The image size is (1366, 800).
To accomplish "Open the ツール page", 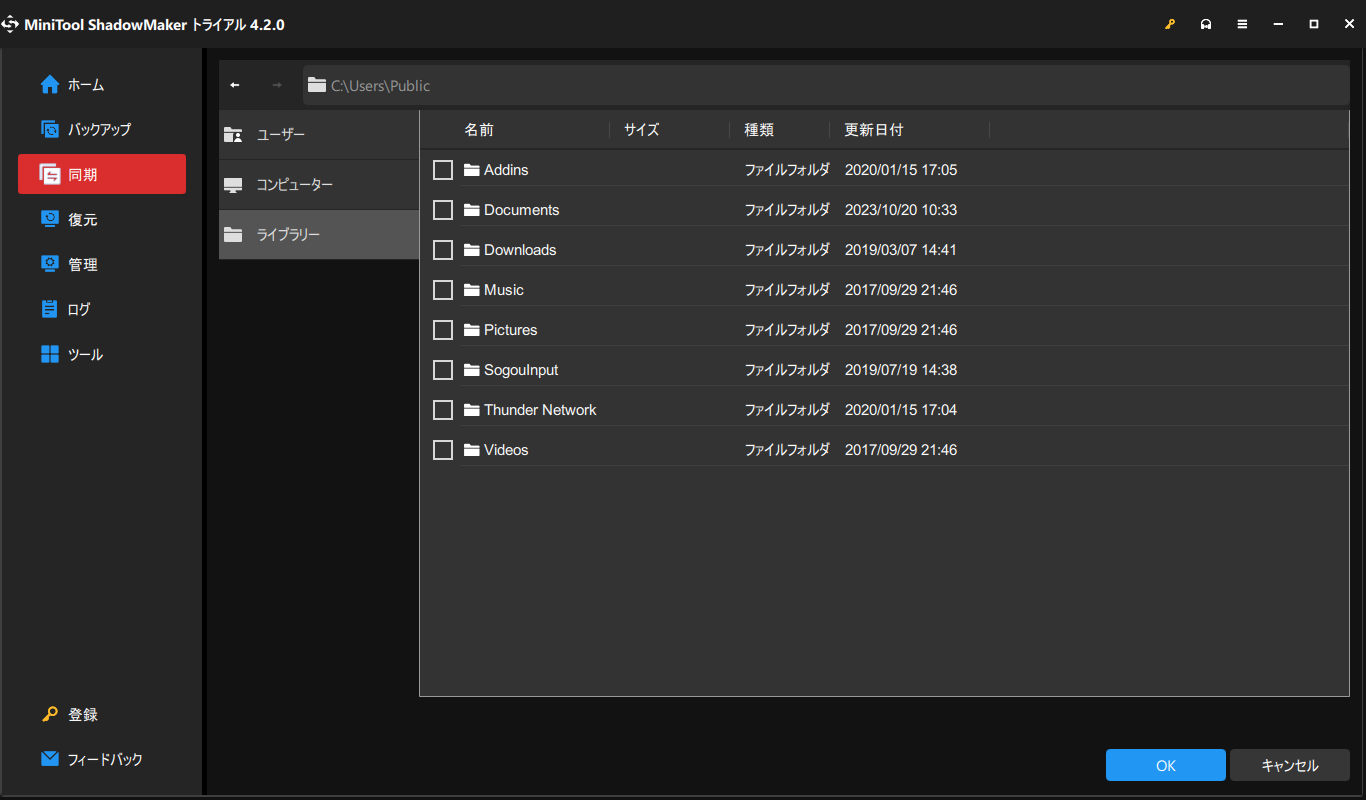I will (x=102, y=354).
